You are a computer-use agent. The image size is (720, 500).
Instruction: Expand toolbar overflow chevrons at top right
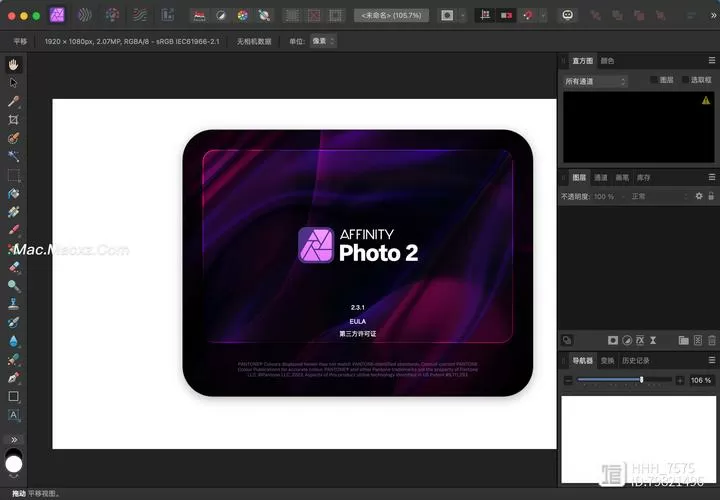tap(713, 16)
